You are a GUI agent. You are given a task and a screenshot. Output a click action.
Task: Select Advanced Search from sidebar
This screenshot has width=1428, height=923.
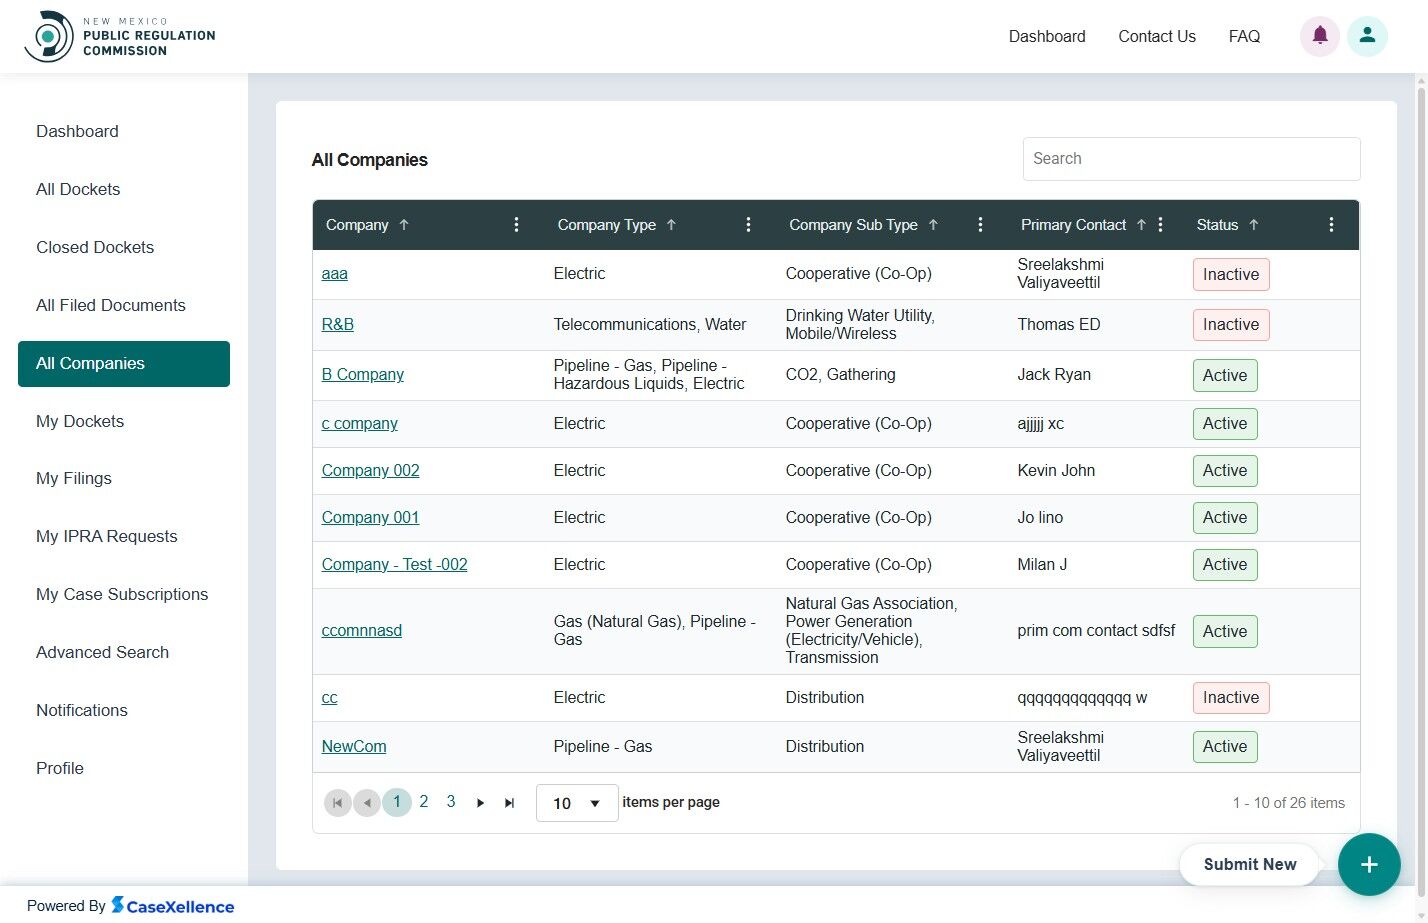(102, 652)
